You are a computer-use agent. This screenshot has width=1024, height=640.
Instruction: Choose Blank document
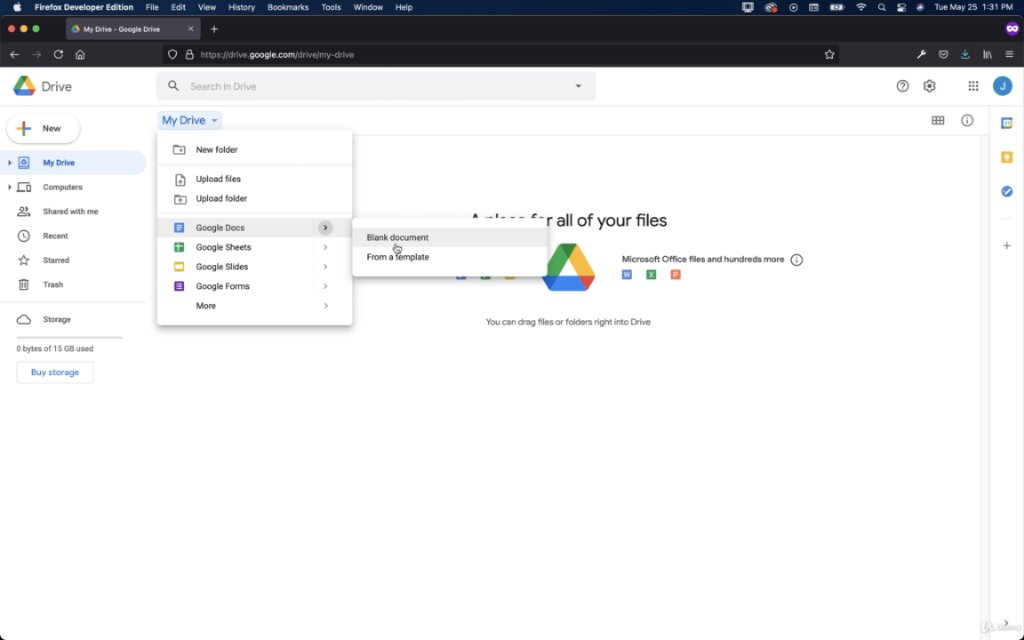point(449,238)
